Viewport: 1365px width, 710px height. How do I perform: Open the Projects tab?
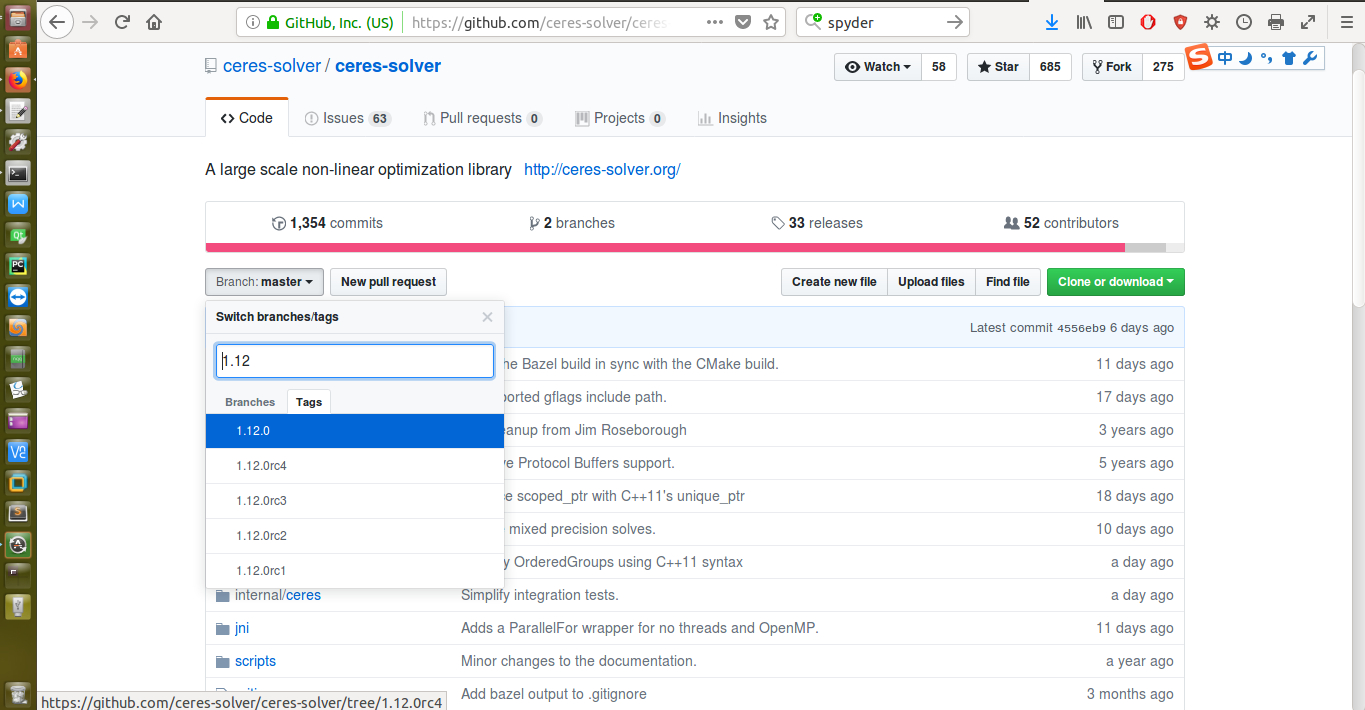[x=620, y=118]
